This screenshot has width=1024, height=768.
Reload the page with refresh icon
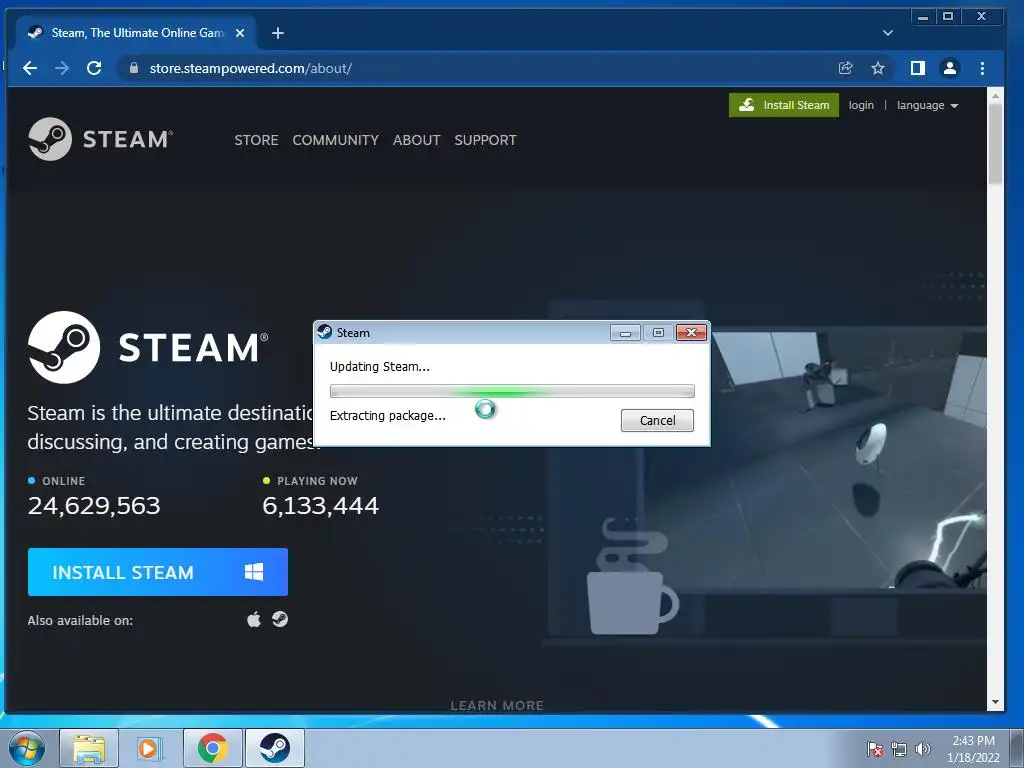[x=94, y=68]
